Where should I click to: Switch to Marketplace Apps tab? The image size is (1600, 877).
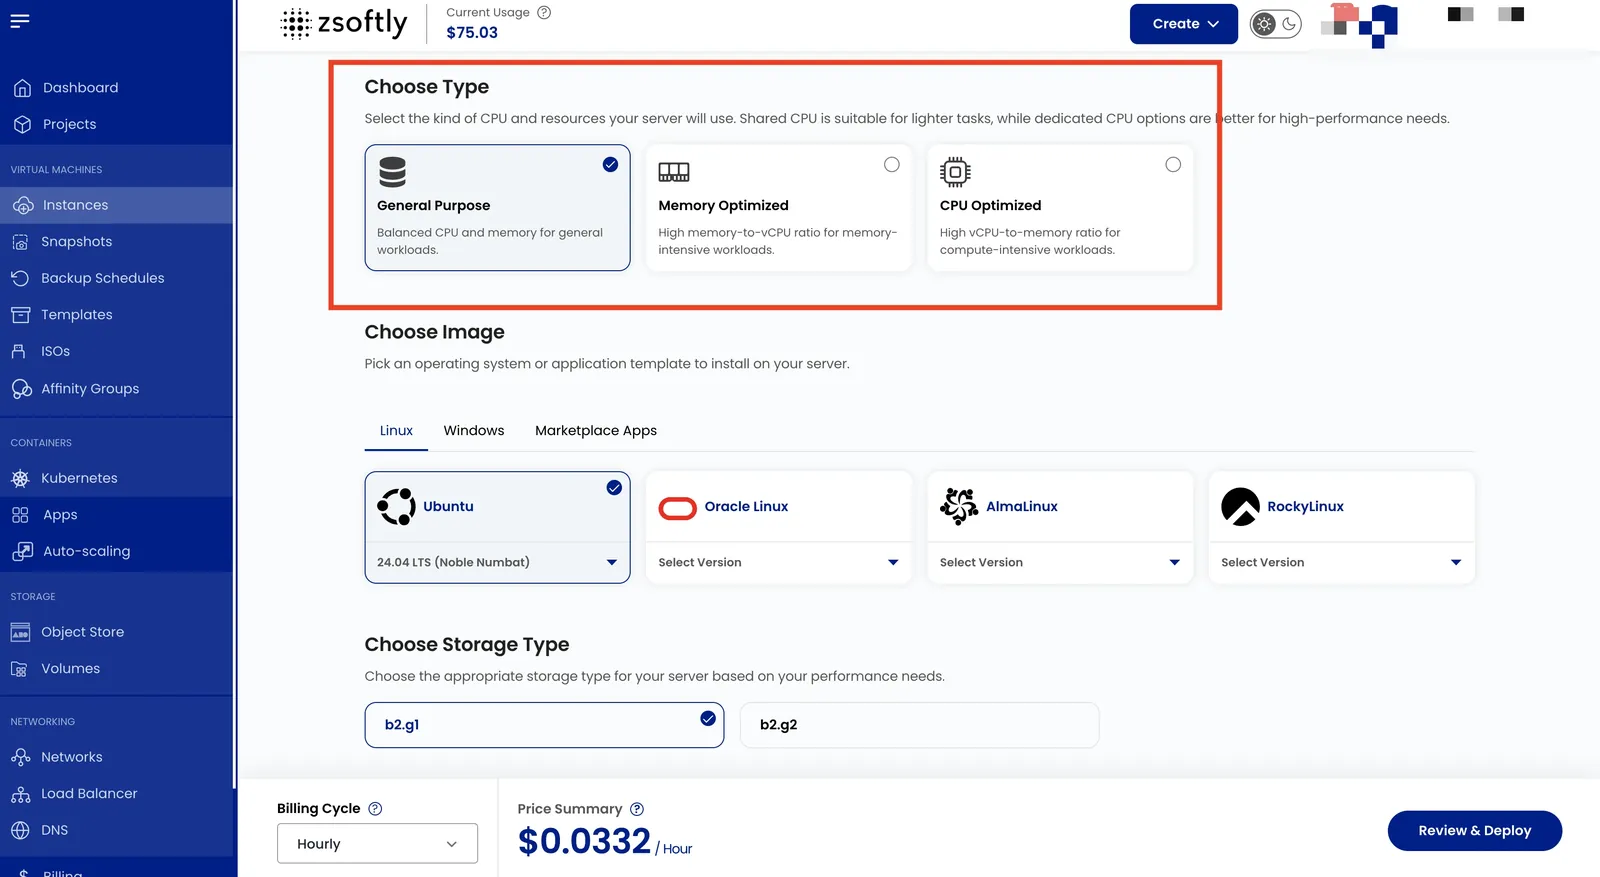(596, 431)
